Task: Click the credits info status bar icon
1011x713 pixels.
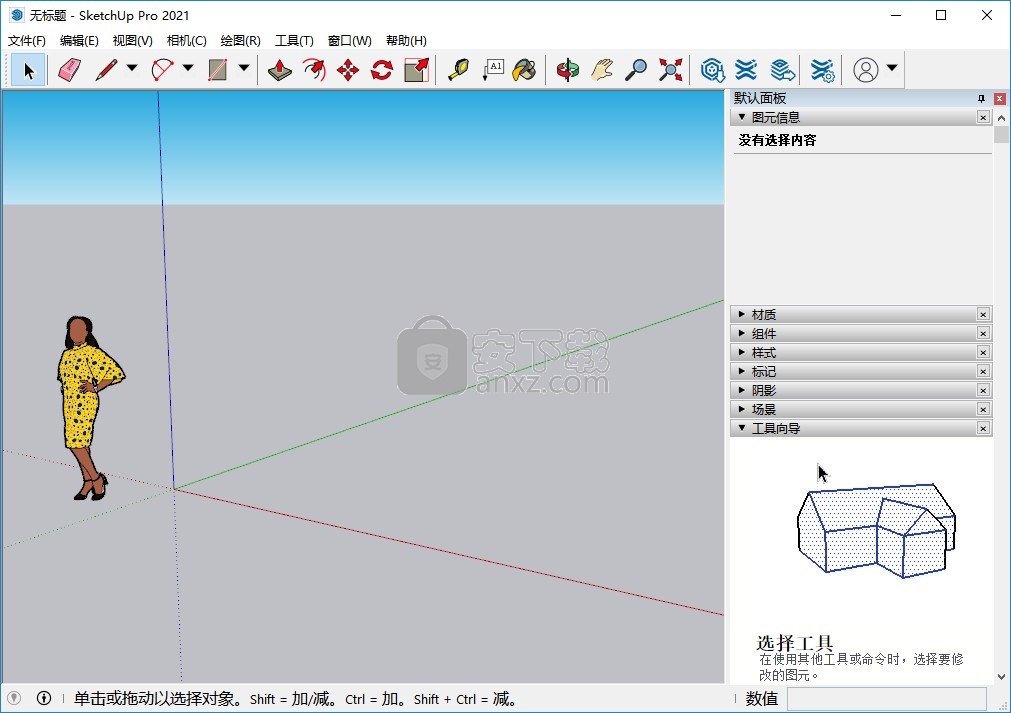Action: coord(44,698)
